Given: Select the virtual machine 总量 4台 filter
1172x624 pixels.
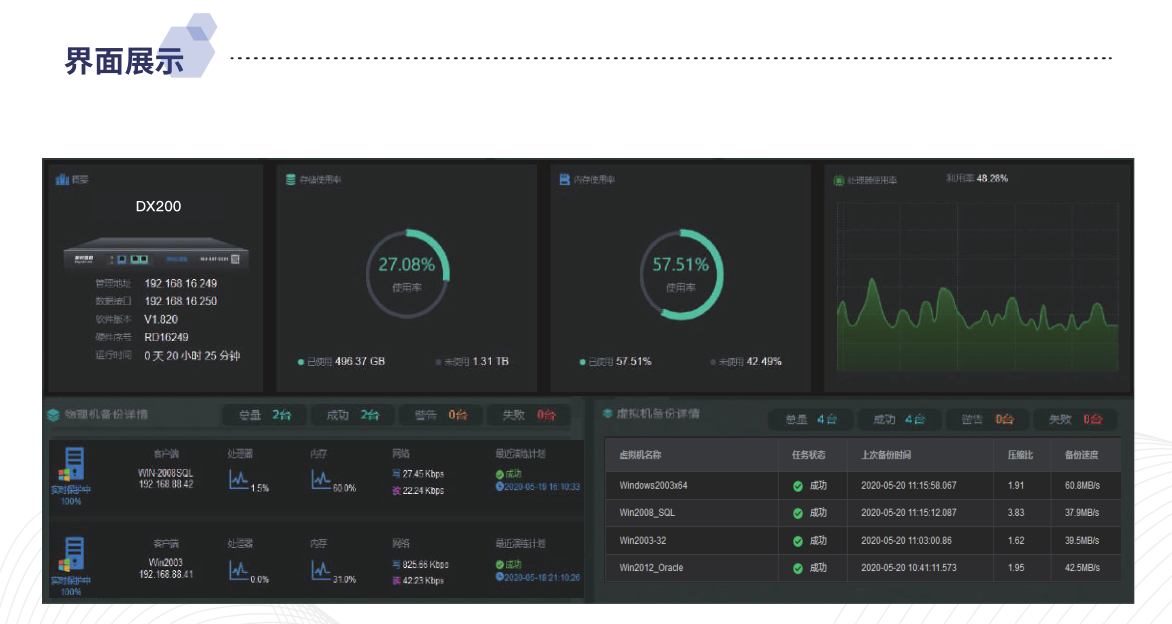Looking at the screenshot, I should [x=811, y=420].
